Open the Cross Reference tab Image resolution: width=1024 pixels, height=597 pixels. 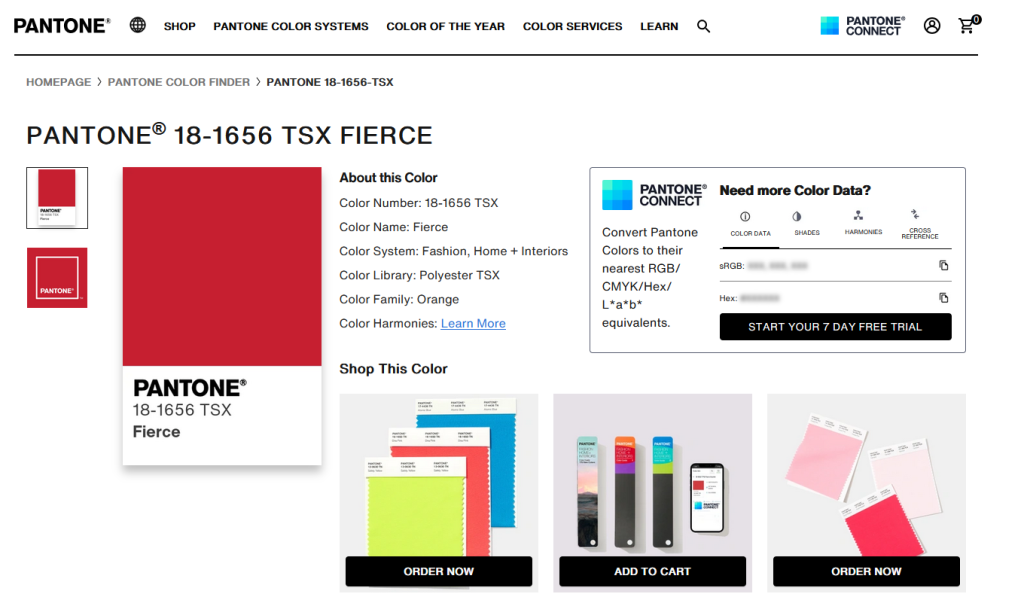click(920, 224)
